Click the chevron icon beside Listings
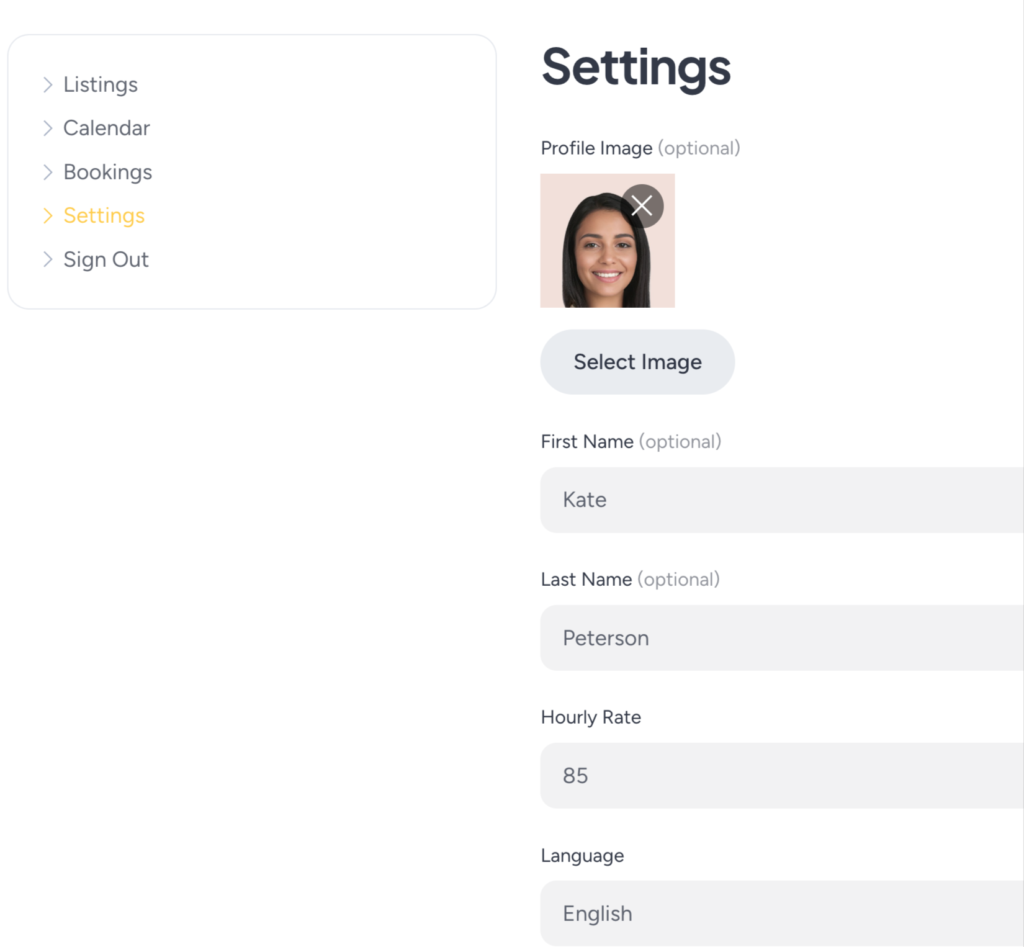The height and width of the screenshot is (947, 1024). point(48,85)
